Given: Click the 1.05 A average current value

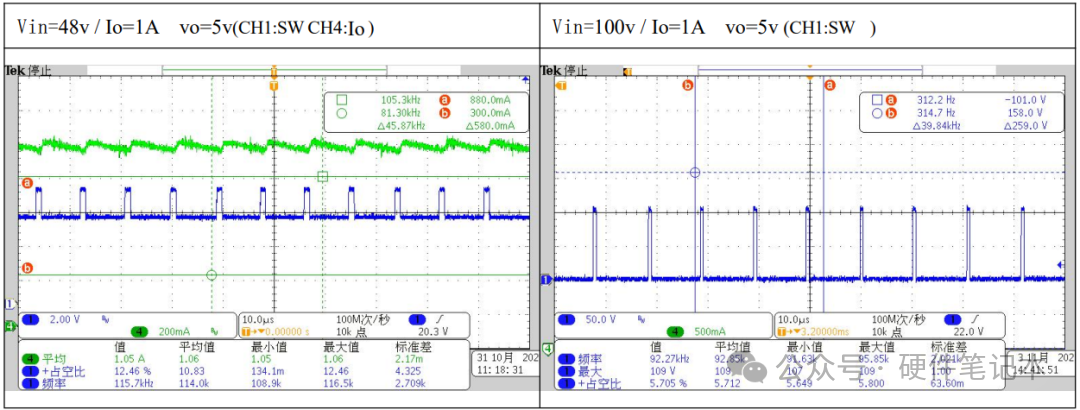Looking at the screenshot, I should click(x=130, y=358).
